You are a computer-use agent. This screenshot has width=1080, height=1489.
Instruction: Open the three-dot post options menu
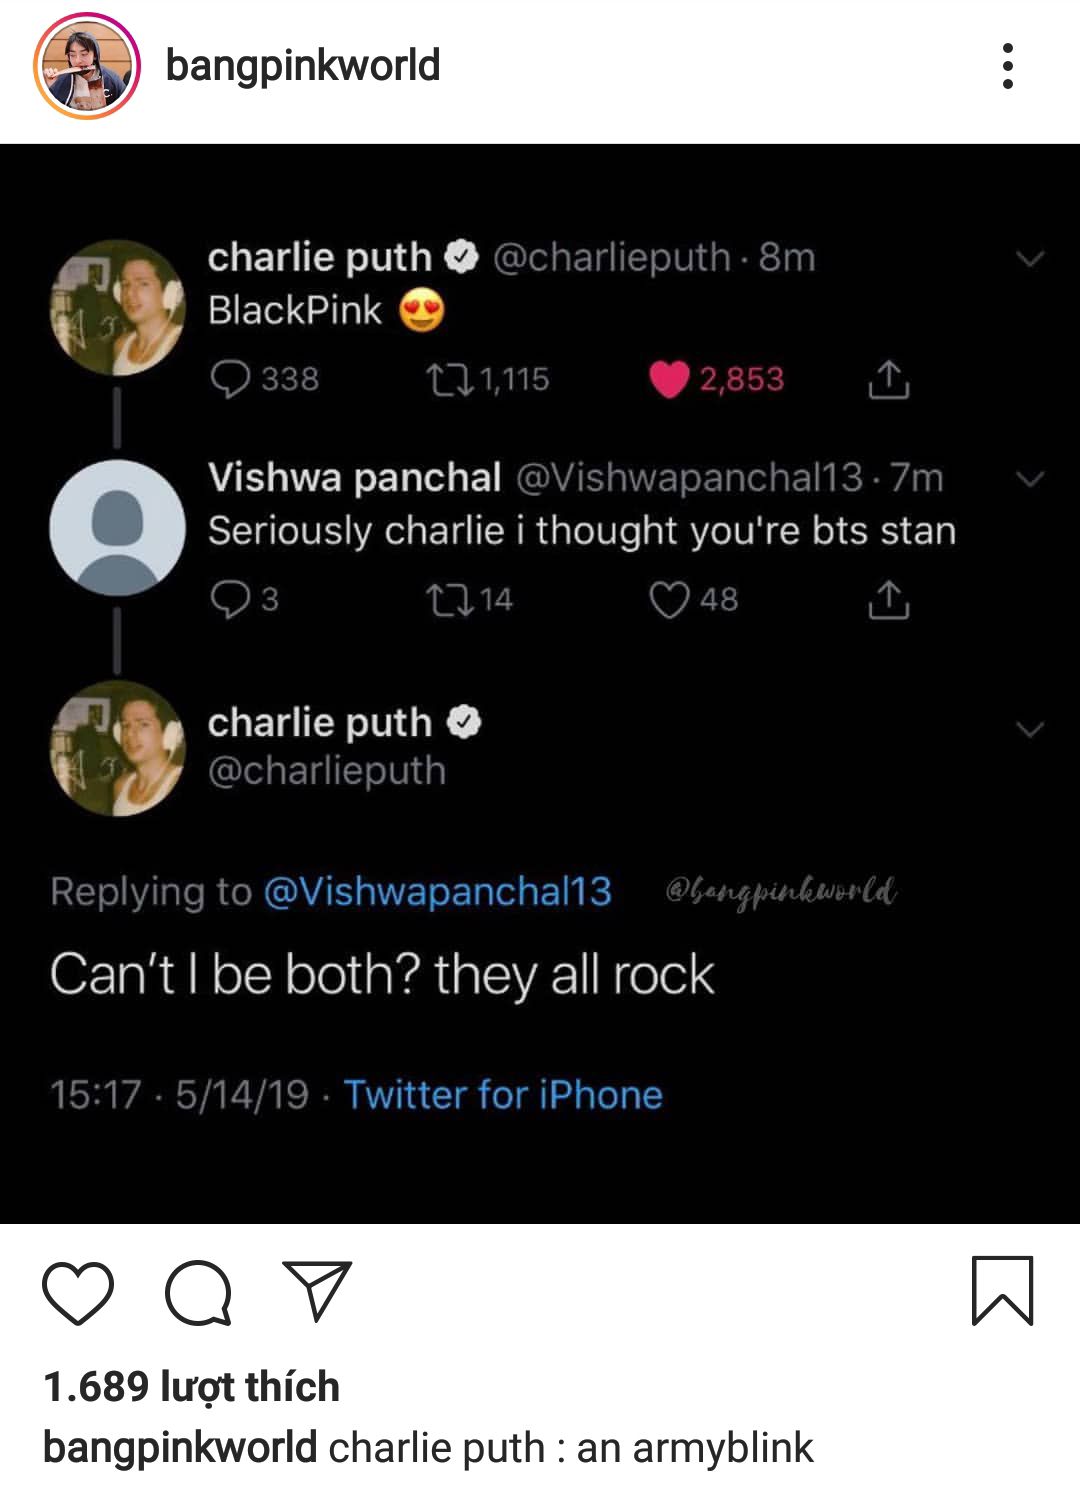(x=1007, y=66)
